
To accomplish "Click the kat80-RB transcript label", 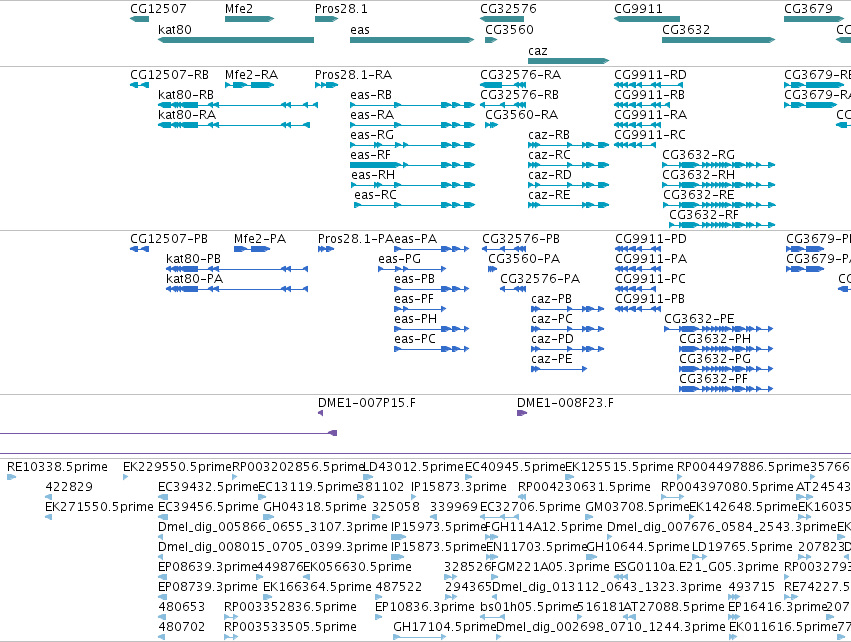I will click(x=186, y=95).
